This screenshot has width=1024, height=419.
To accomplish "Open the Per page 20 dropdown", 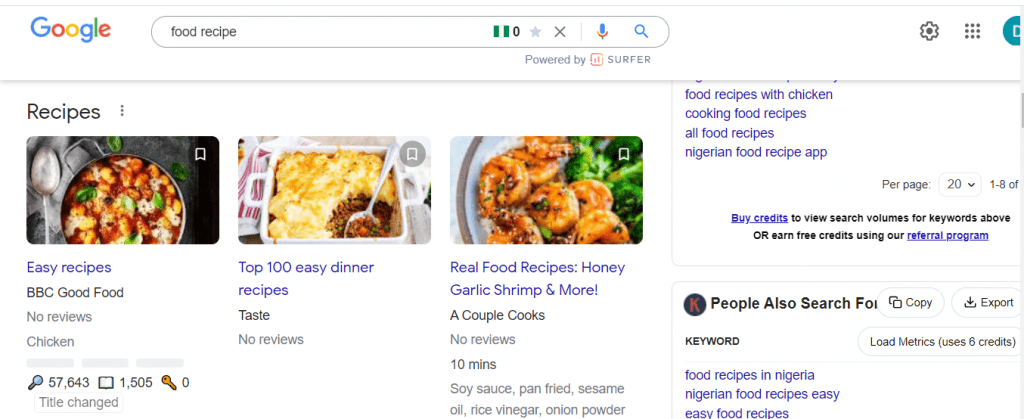I will click(960, 185).
